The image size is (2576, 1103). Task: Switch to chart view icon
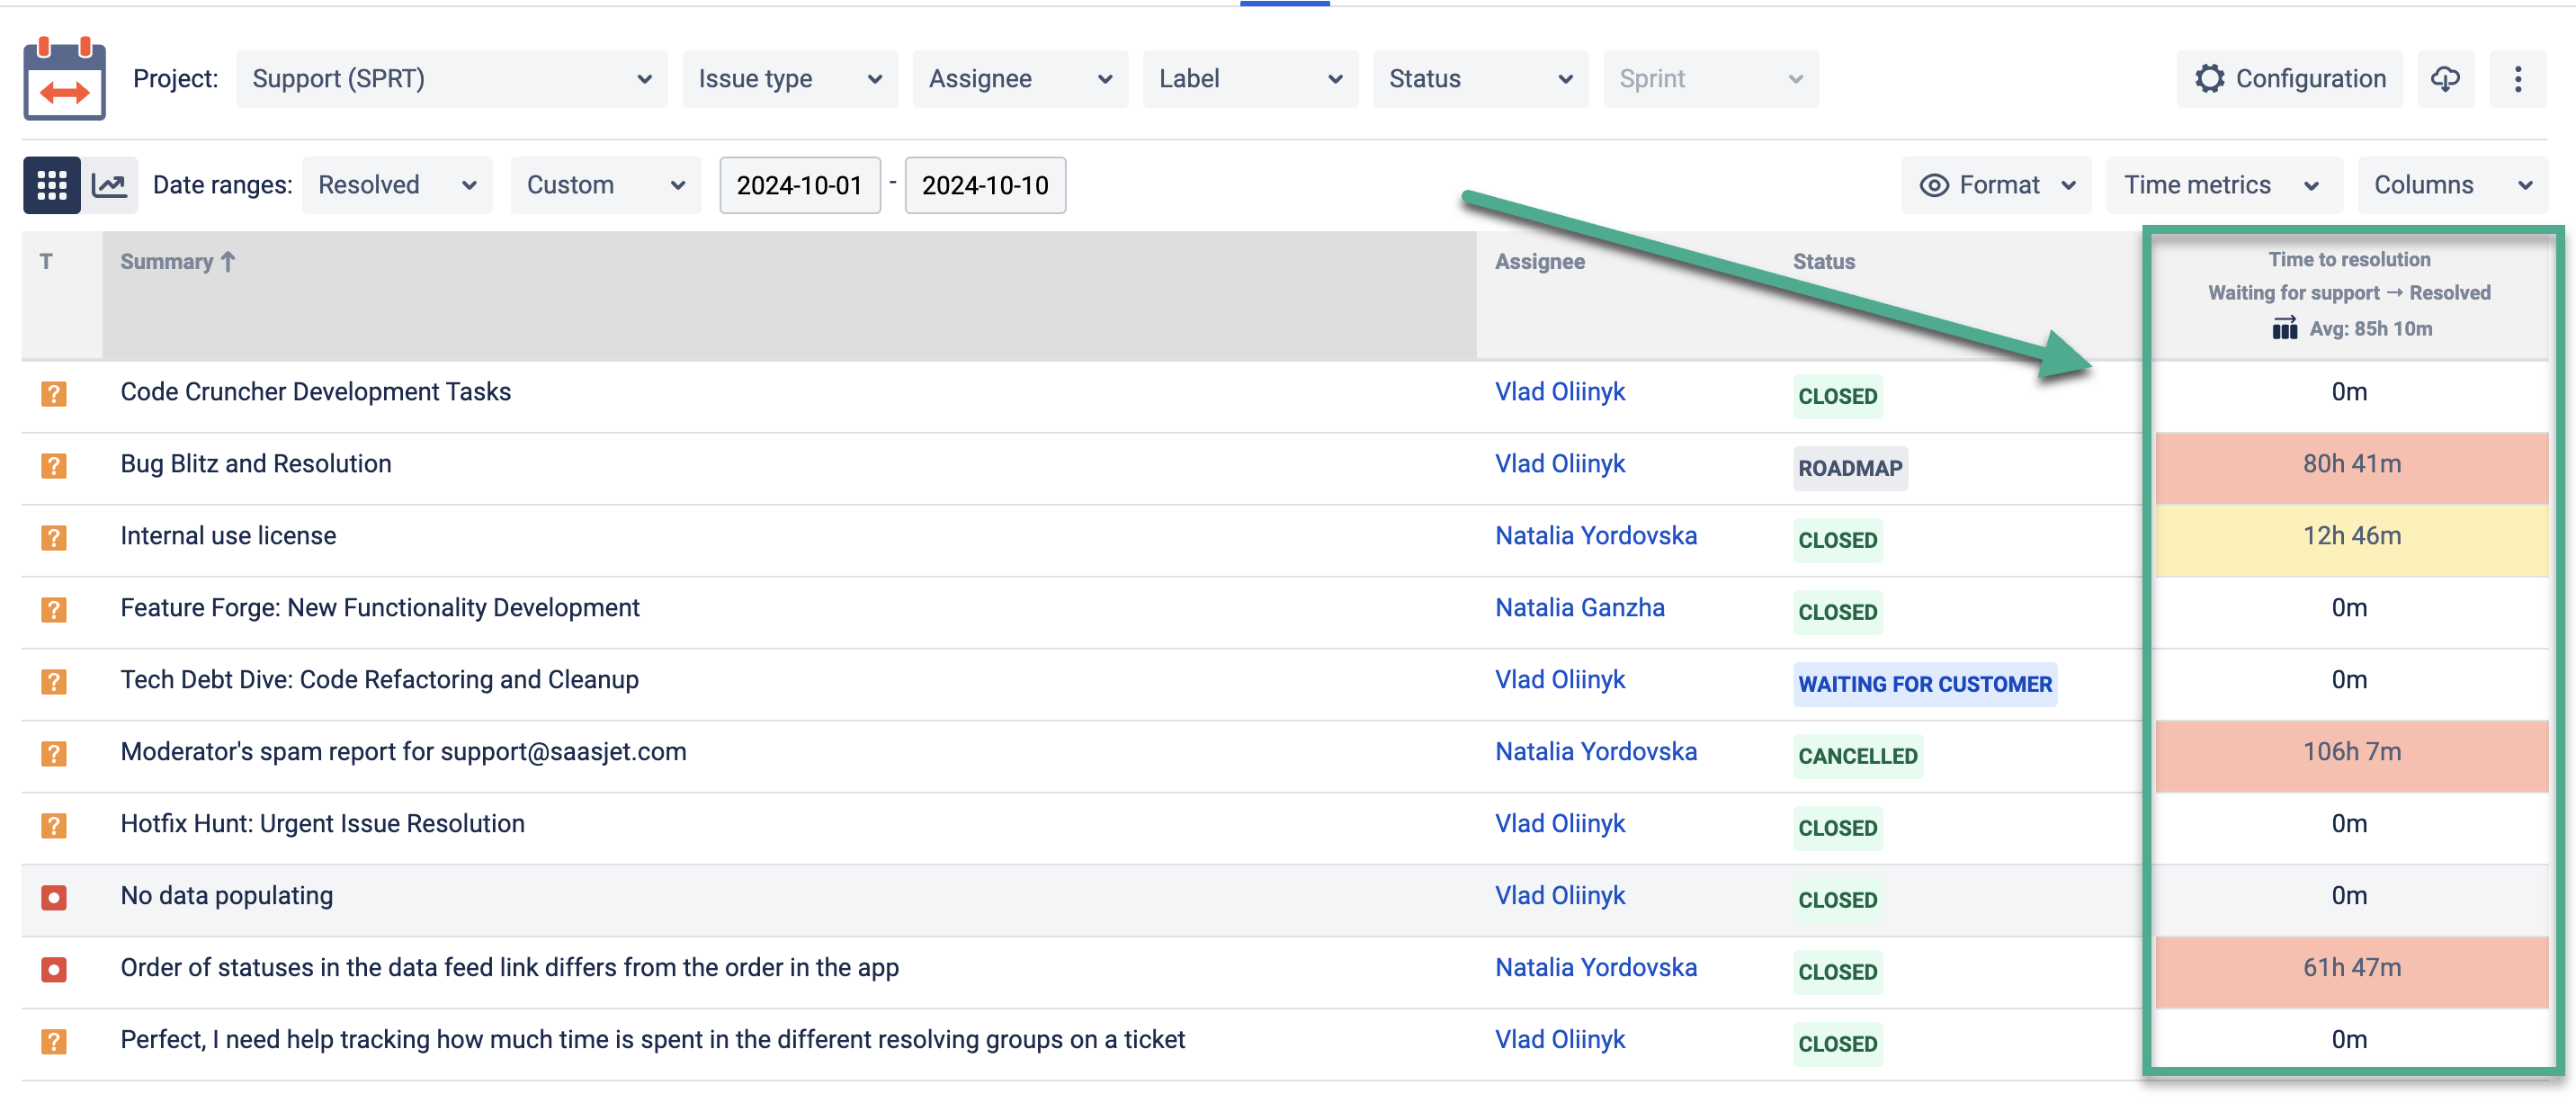pyautogui.click(x=109, y=185)
